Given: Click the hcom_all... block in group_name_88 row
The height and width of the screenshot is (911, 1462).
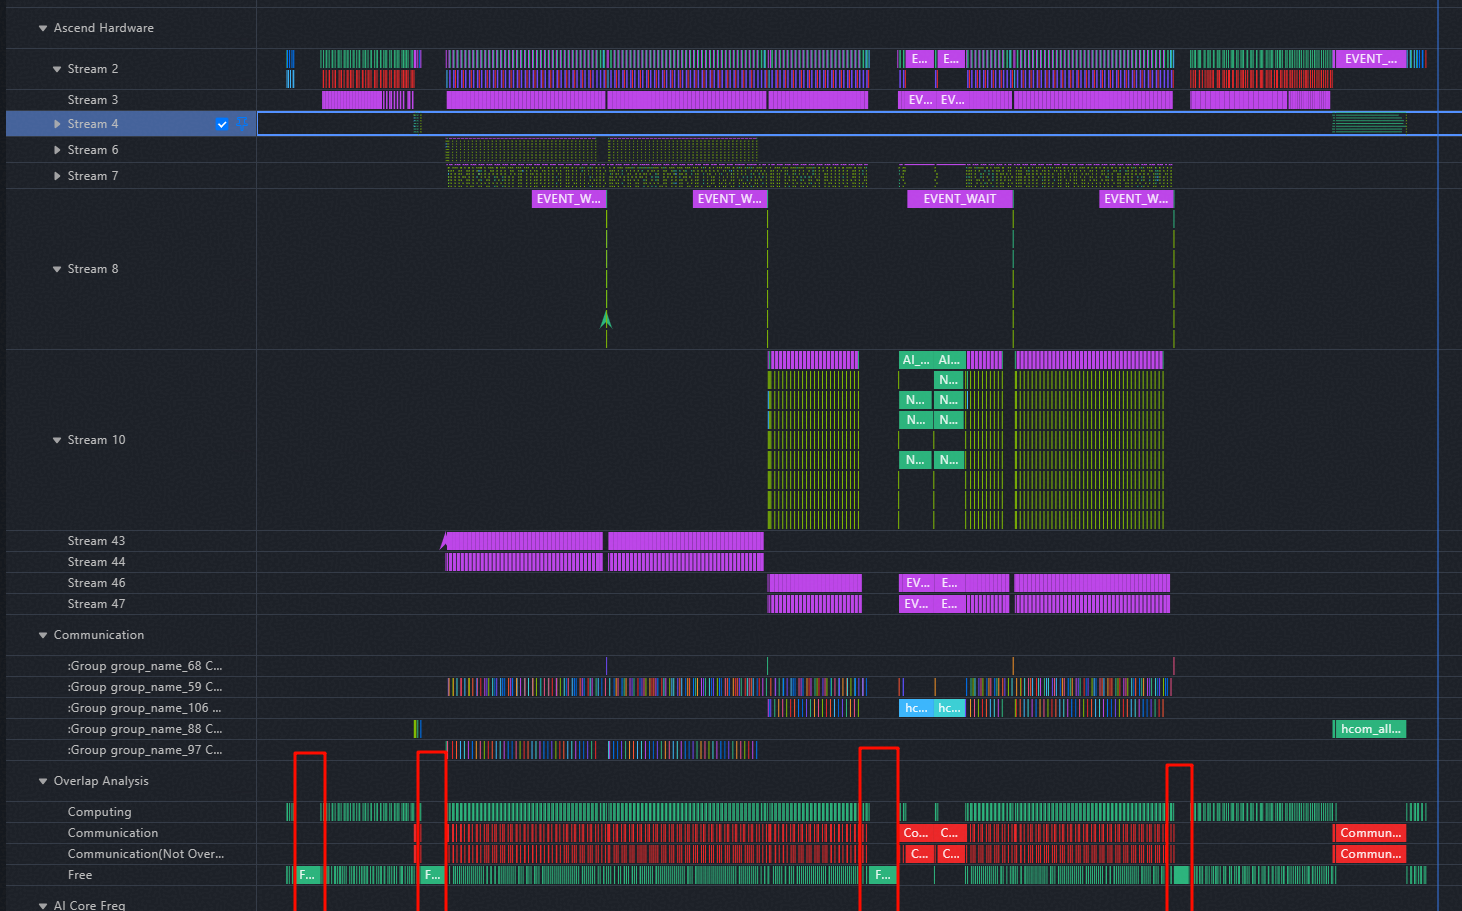Looking at the screenshot, I should click(x=1370, y=729).
